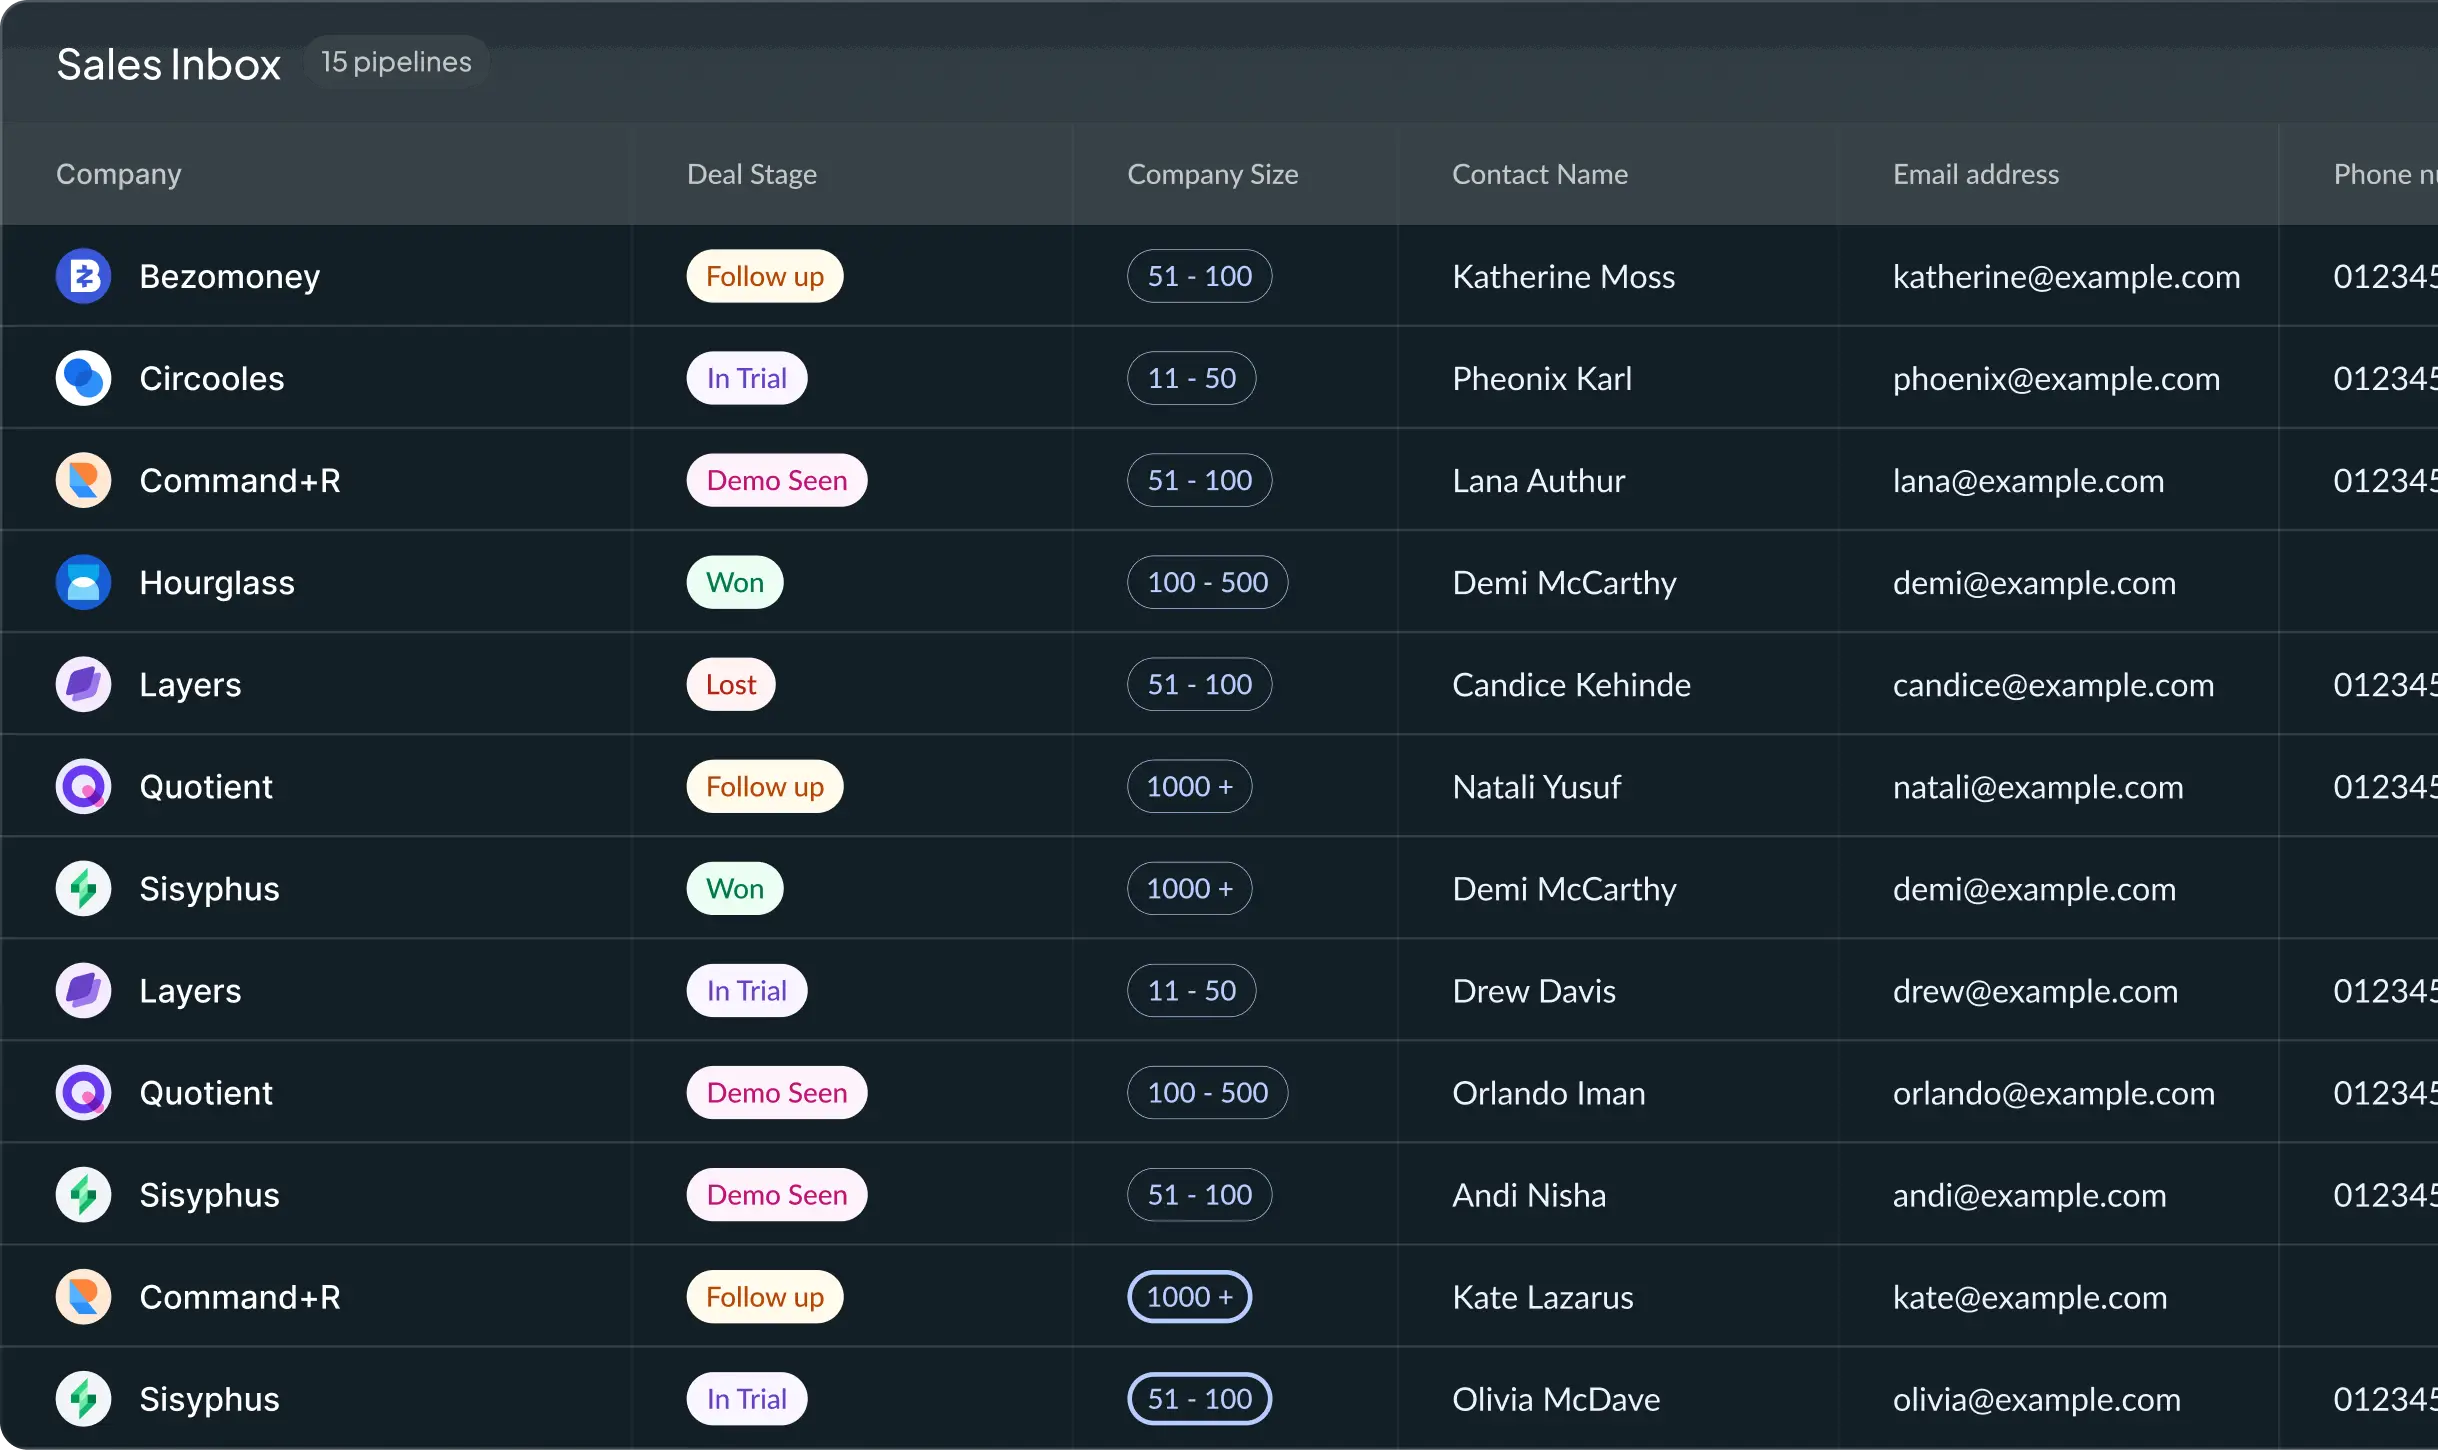Open katherine@example.com email link
2438x1450 pixels.
(2066, 276)
